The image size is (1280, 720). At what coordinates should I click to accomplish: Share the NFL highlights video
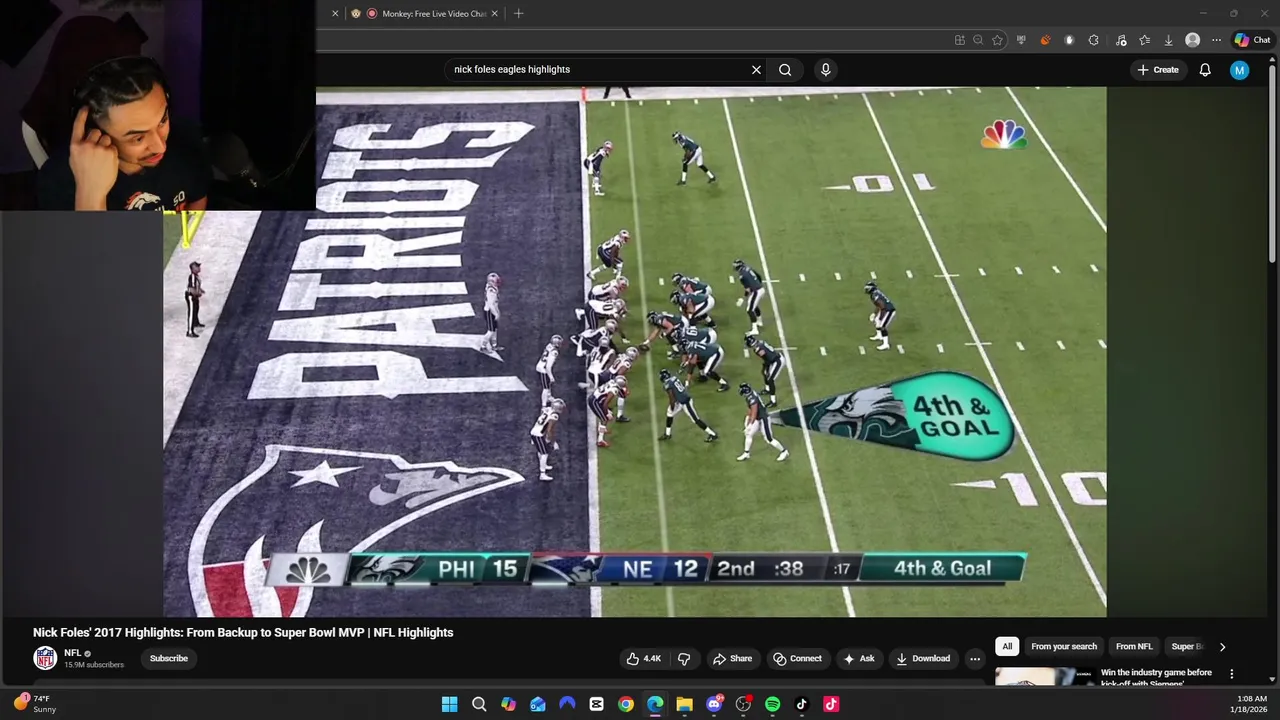(x=732, y=658)
